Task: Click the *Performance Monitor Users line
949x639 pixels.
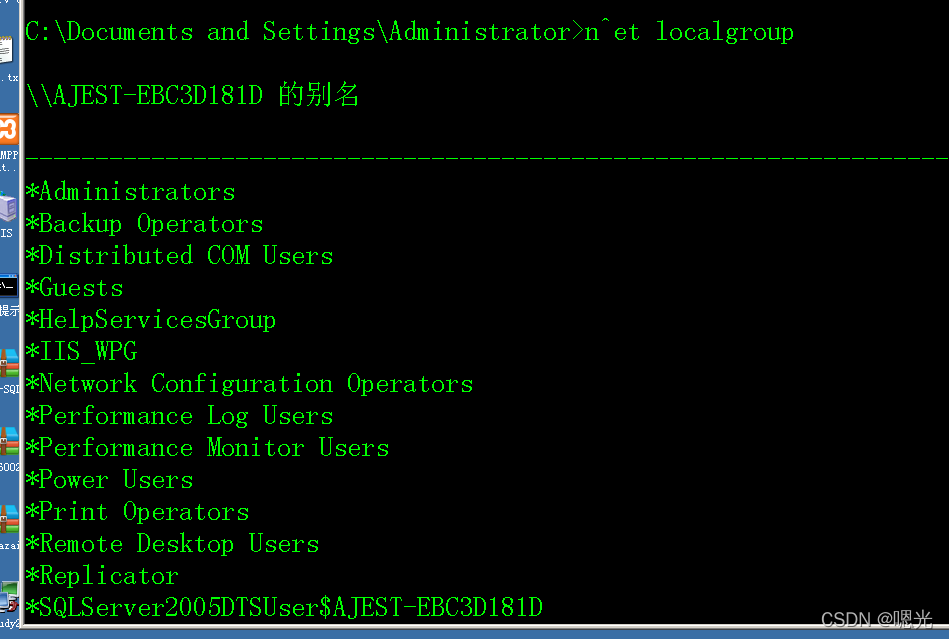Action: pyautogui.click(x=208, y=448)
